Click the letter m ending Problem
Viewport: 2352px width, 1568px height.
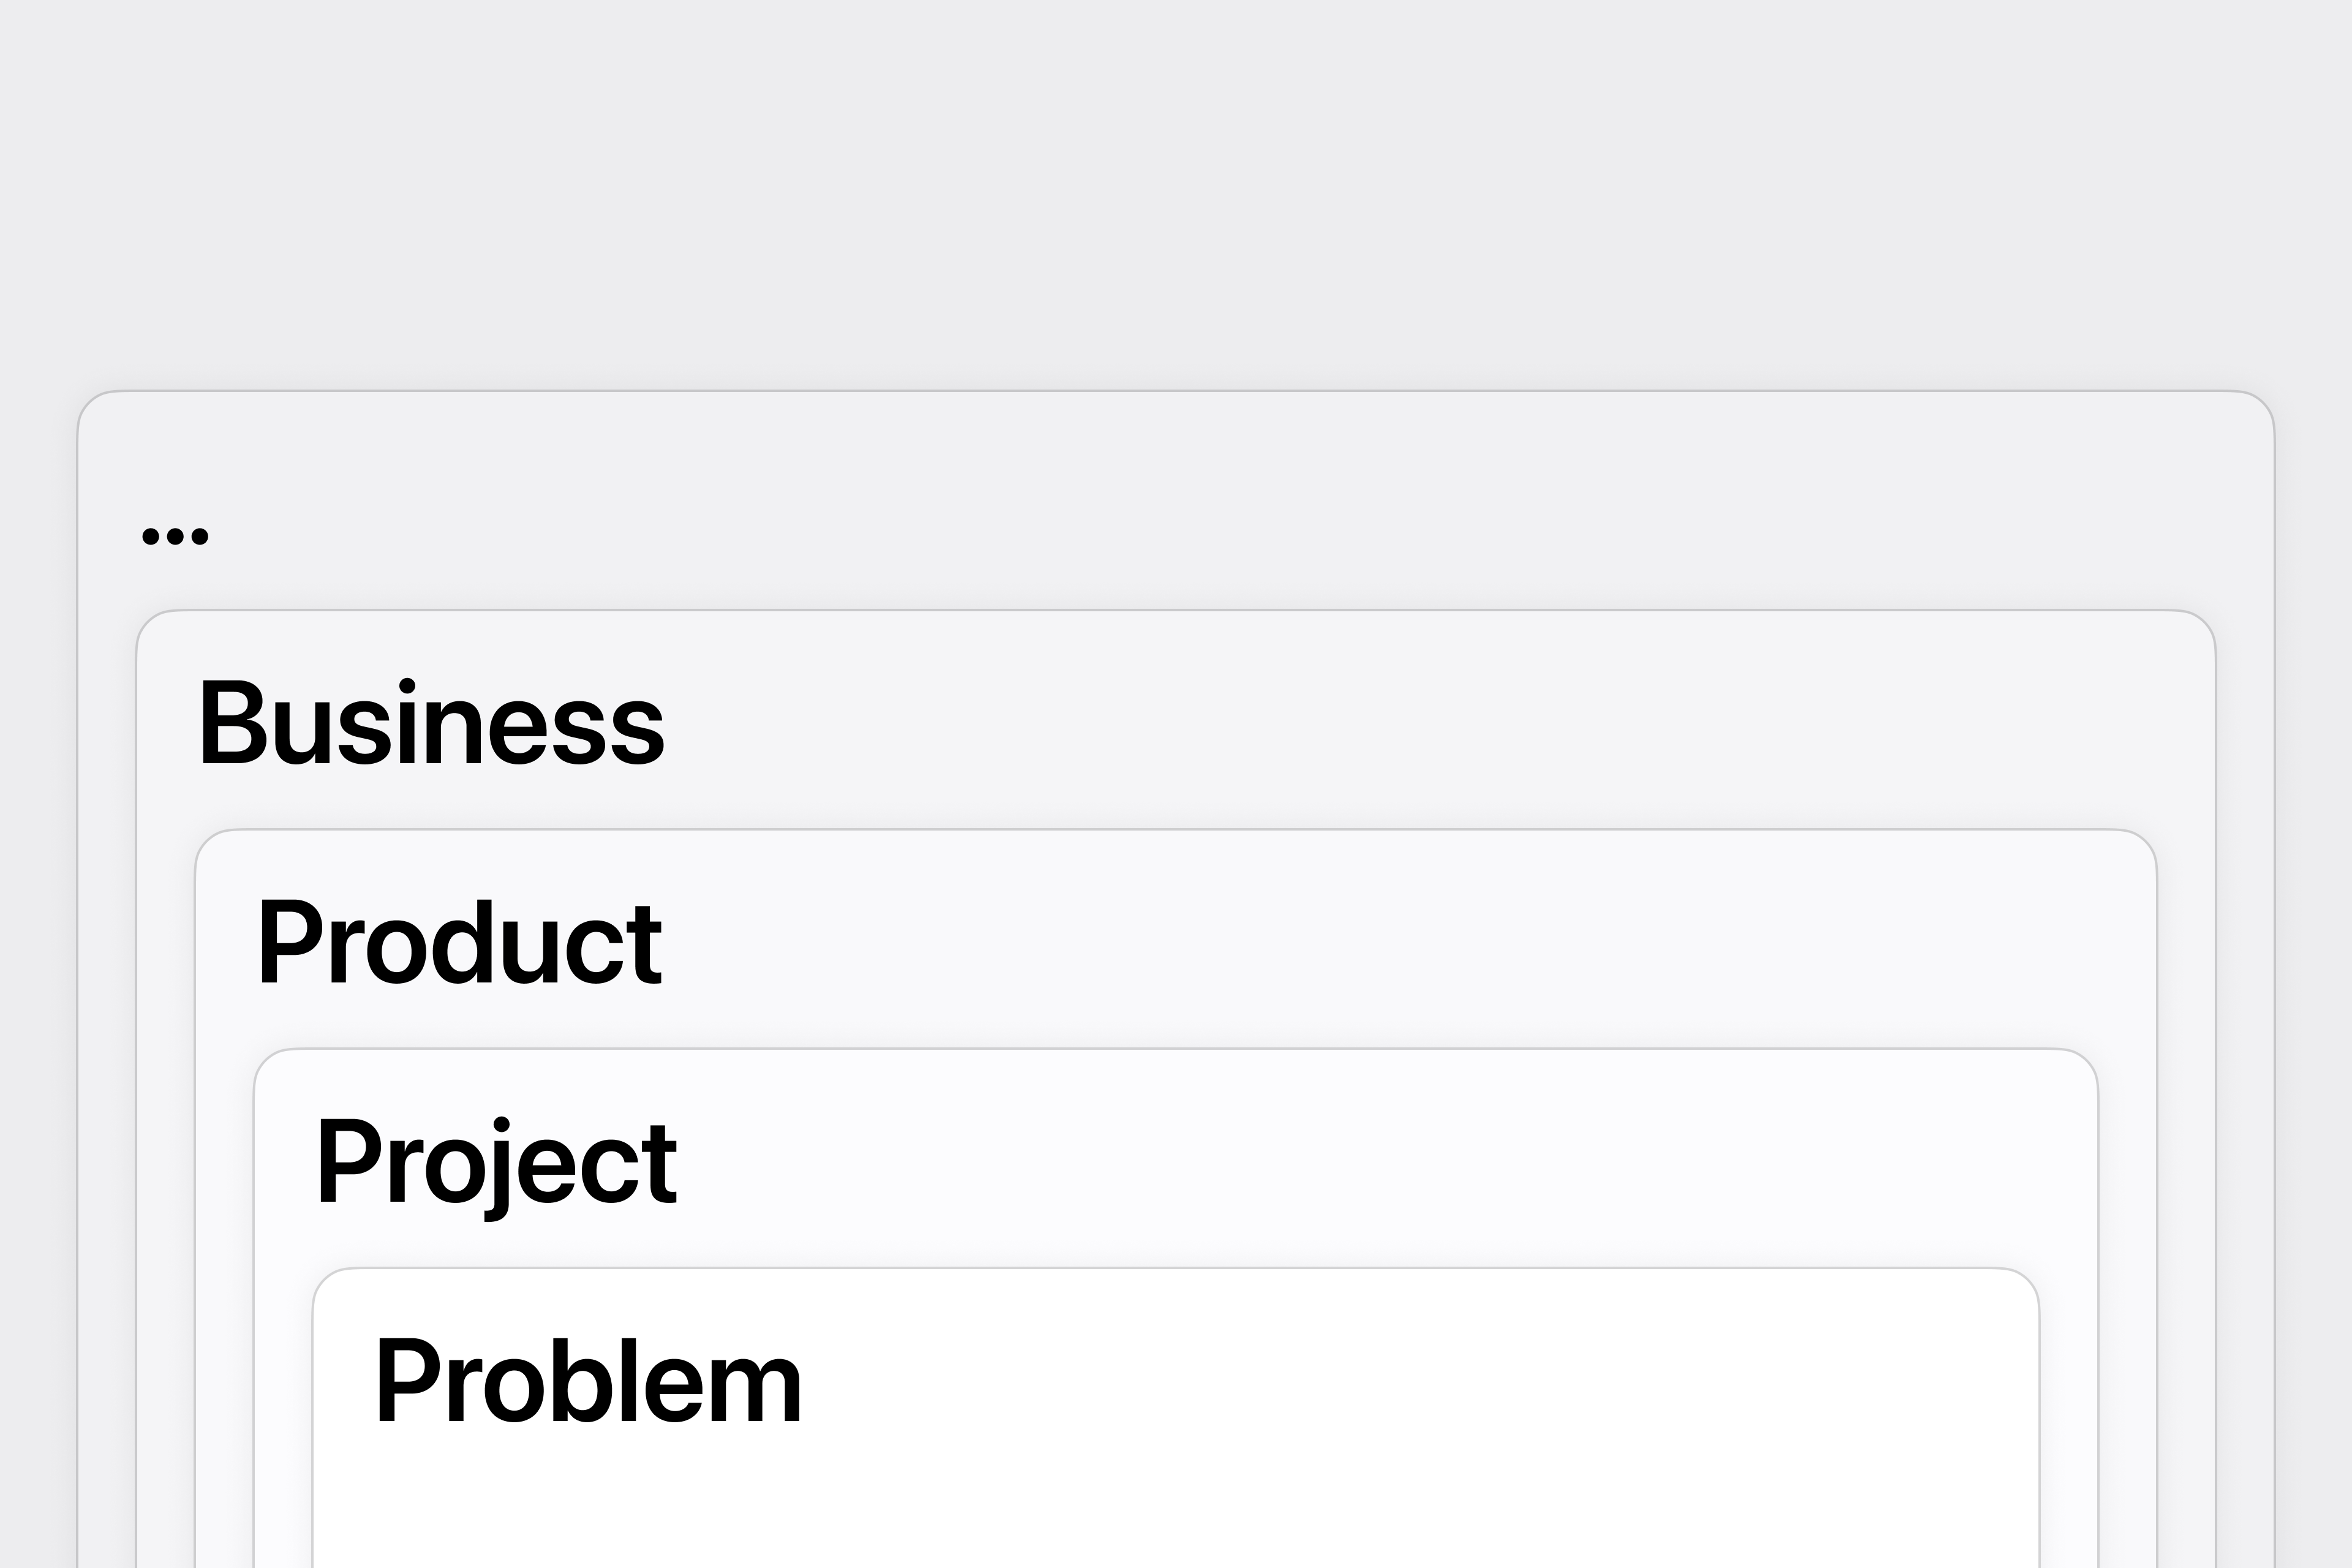(x=755, y=1390)
